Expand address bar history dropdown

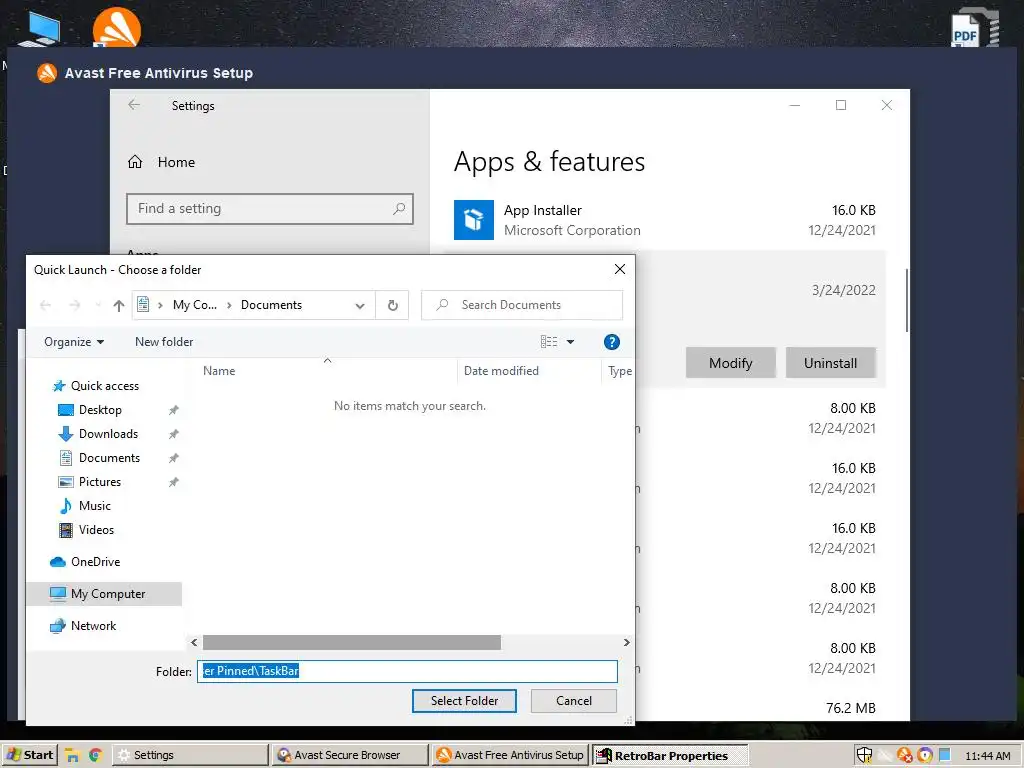click(x=360, y=305)
